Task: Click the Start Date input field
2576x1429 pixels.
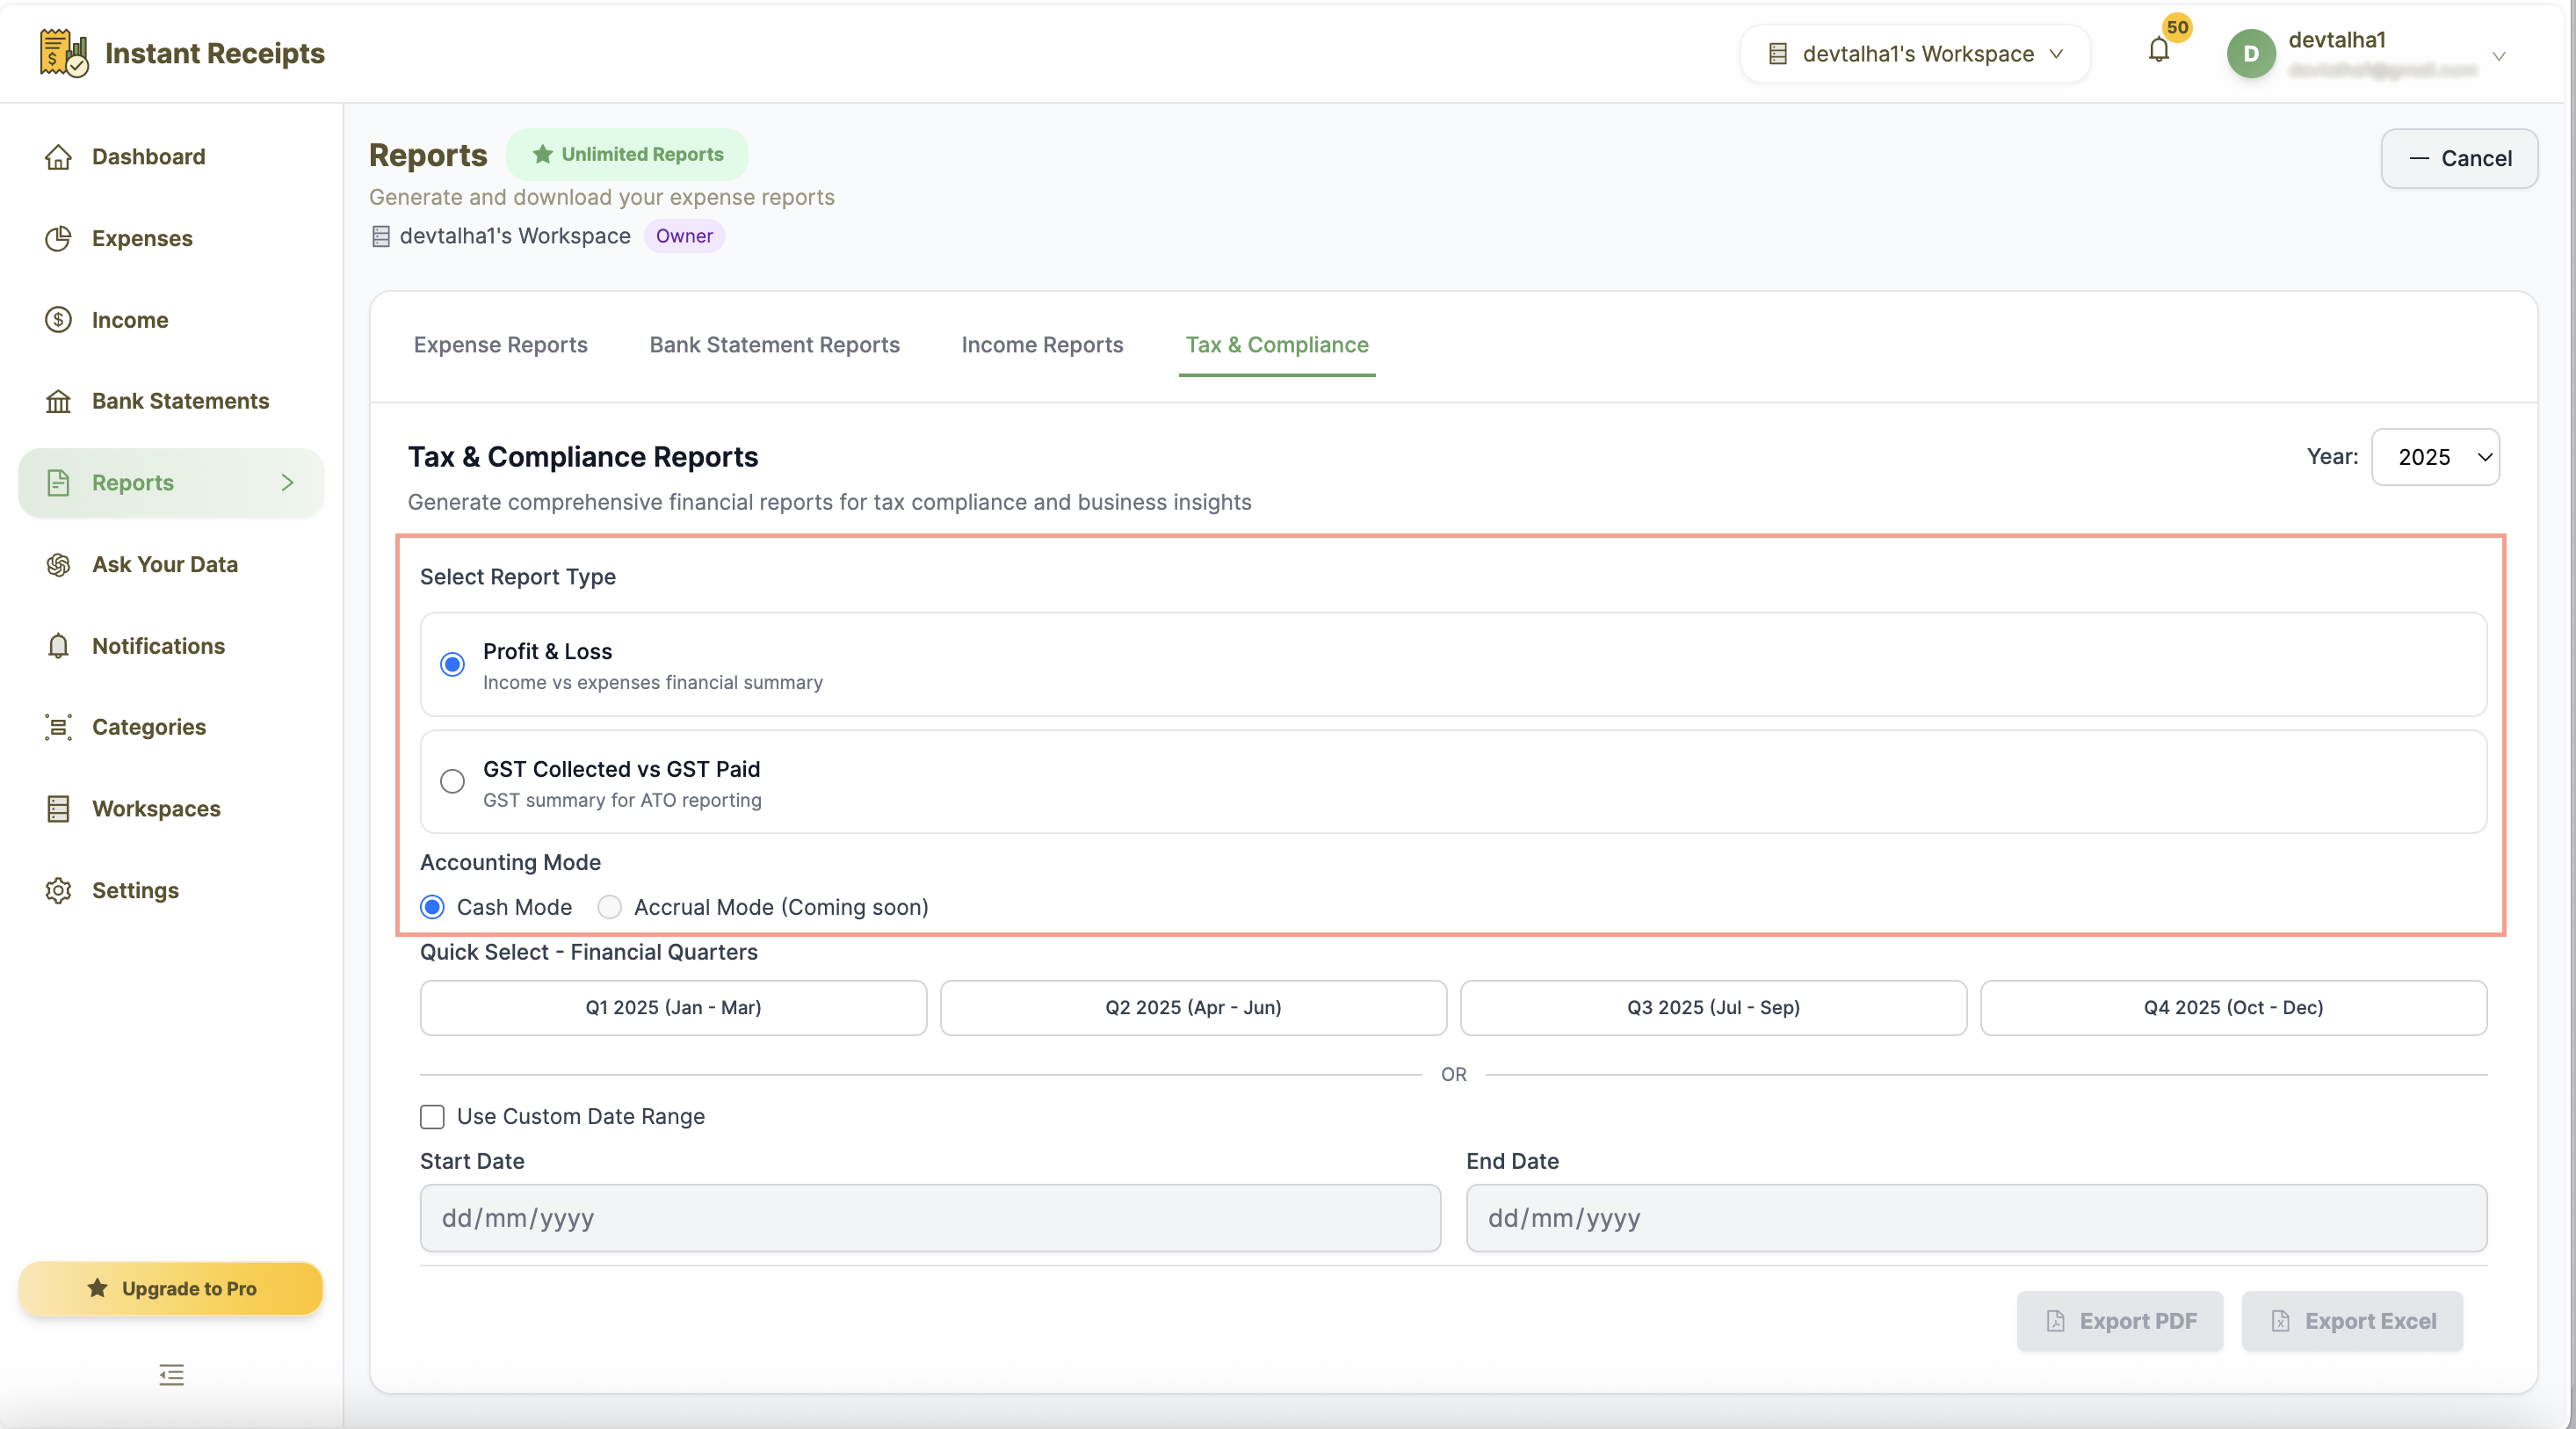Action: click(930, 1218)
